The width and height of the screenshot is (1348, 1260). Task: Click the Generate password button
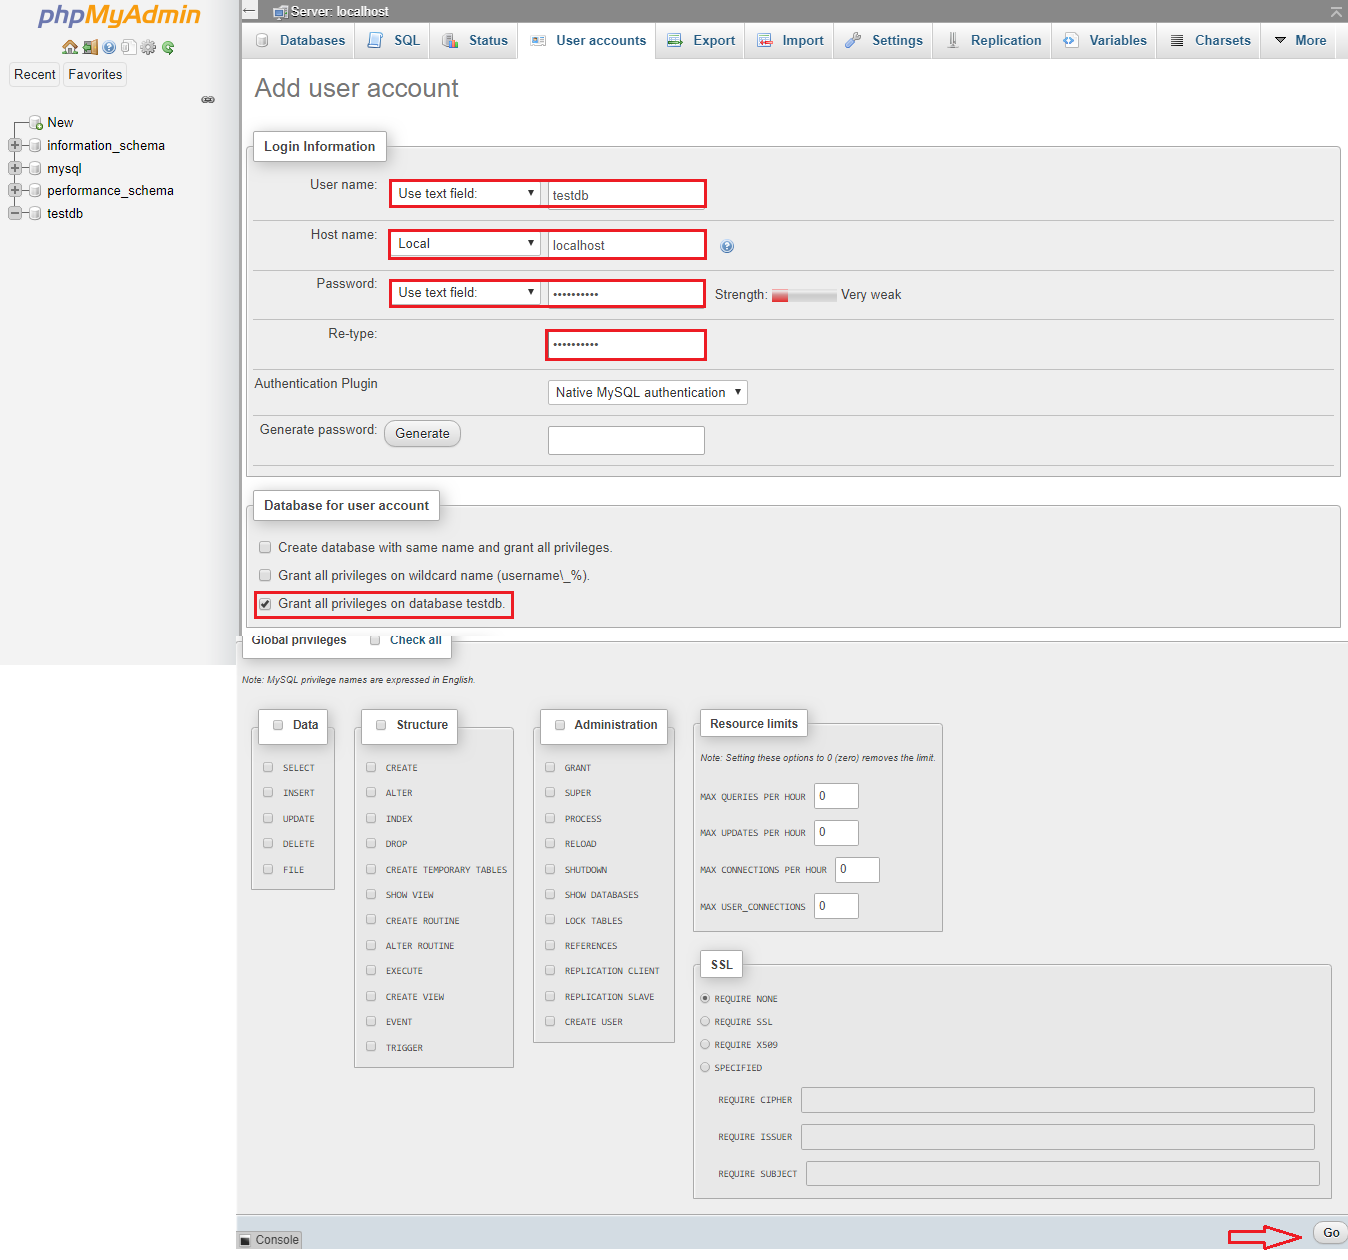coord(422,434)
